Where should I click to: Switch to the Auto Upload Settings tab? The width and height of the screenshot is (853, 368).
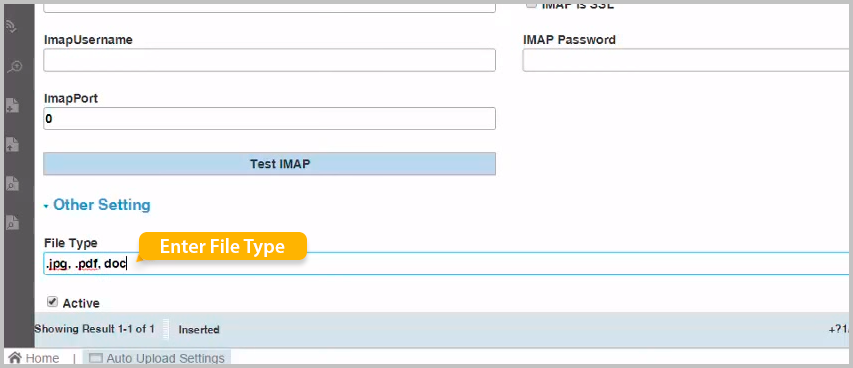[157, 358]
